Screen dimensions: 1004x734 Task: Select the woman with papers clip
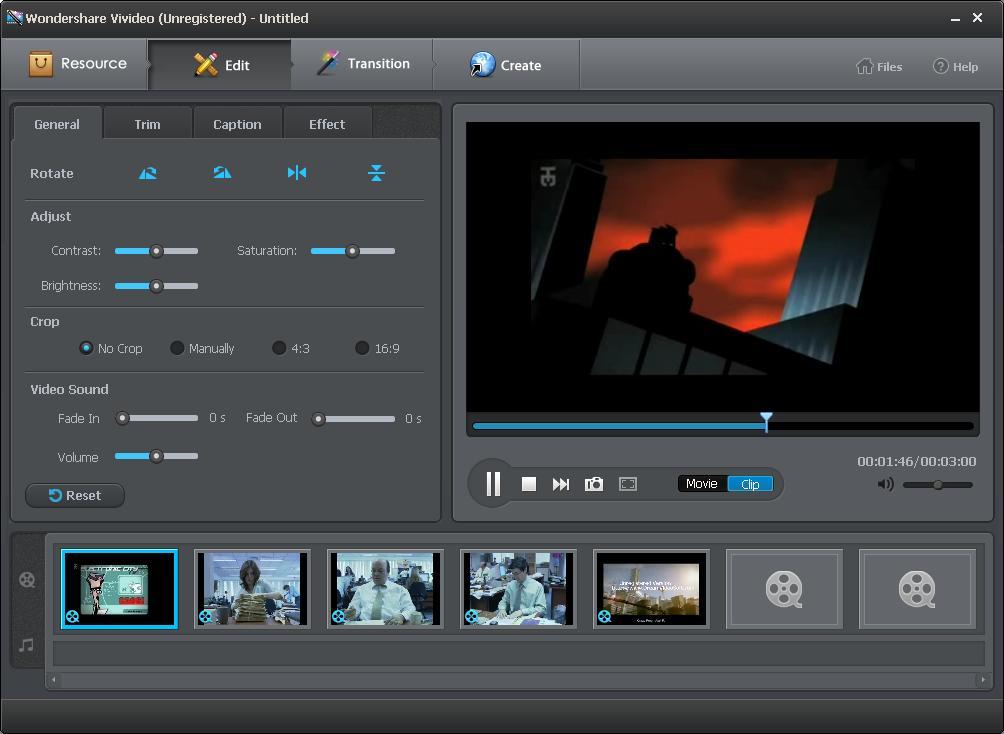252,589
